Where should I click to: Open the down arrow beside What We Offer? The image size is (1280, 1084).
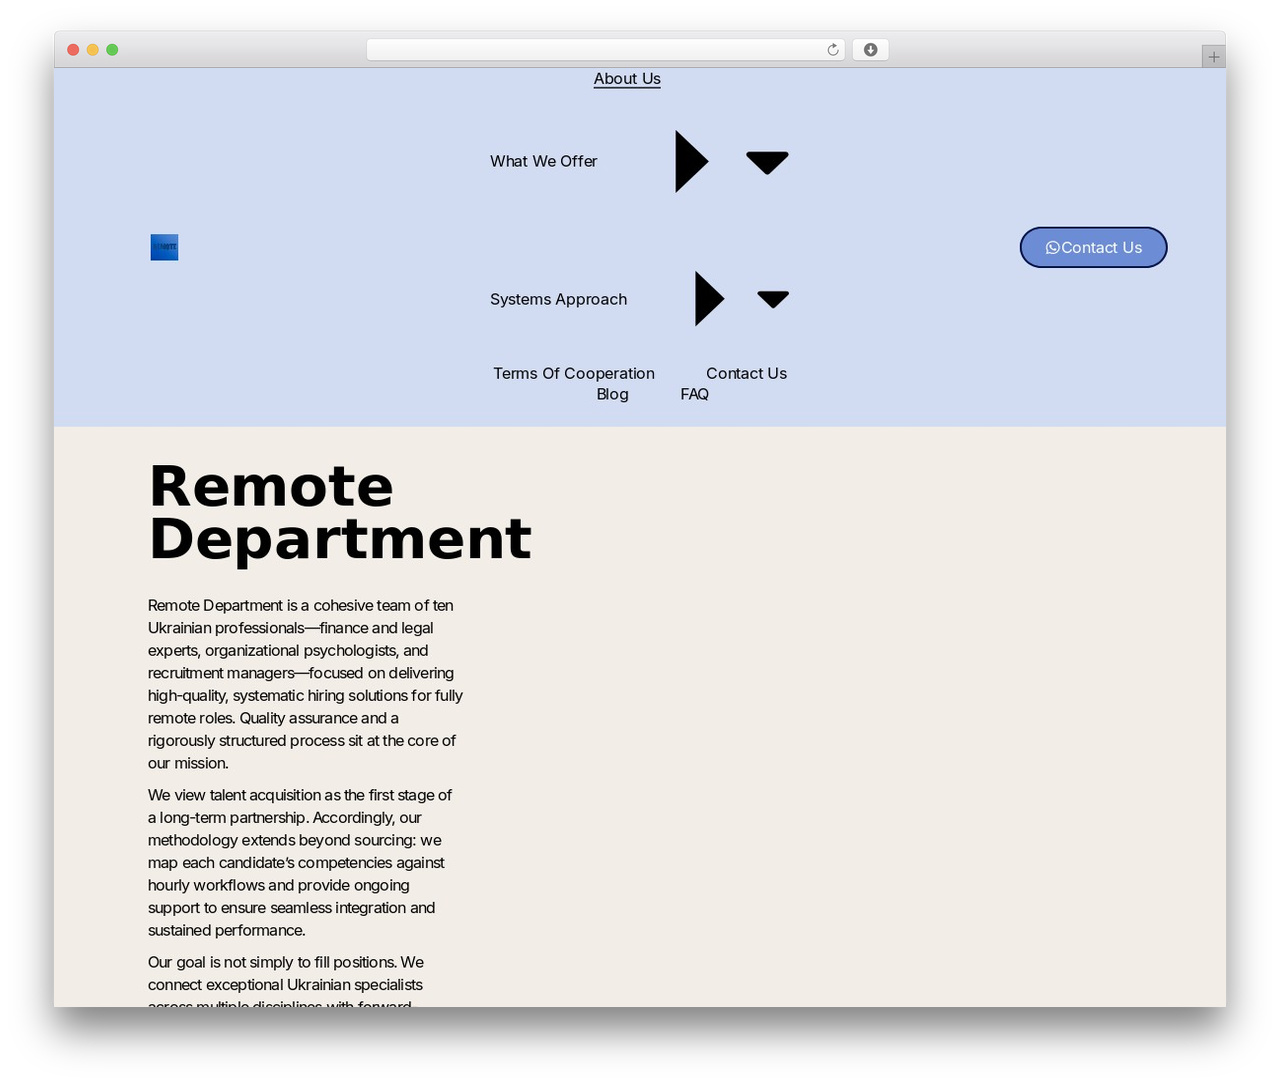tap(767, 162)
